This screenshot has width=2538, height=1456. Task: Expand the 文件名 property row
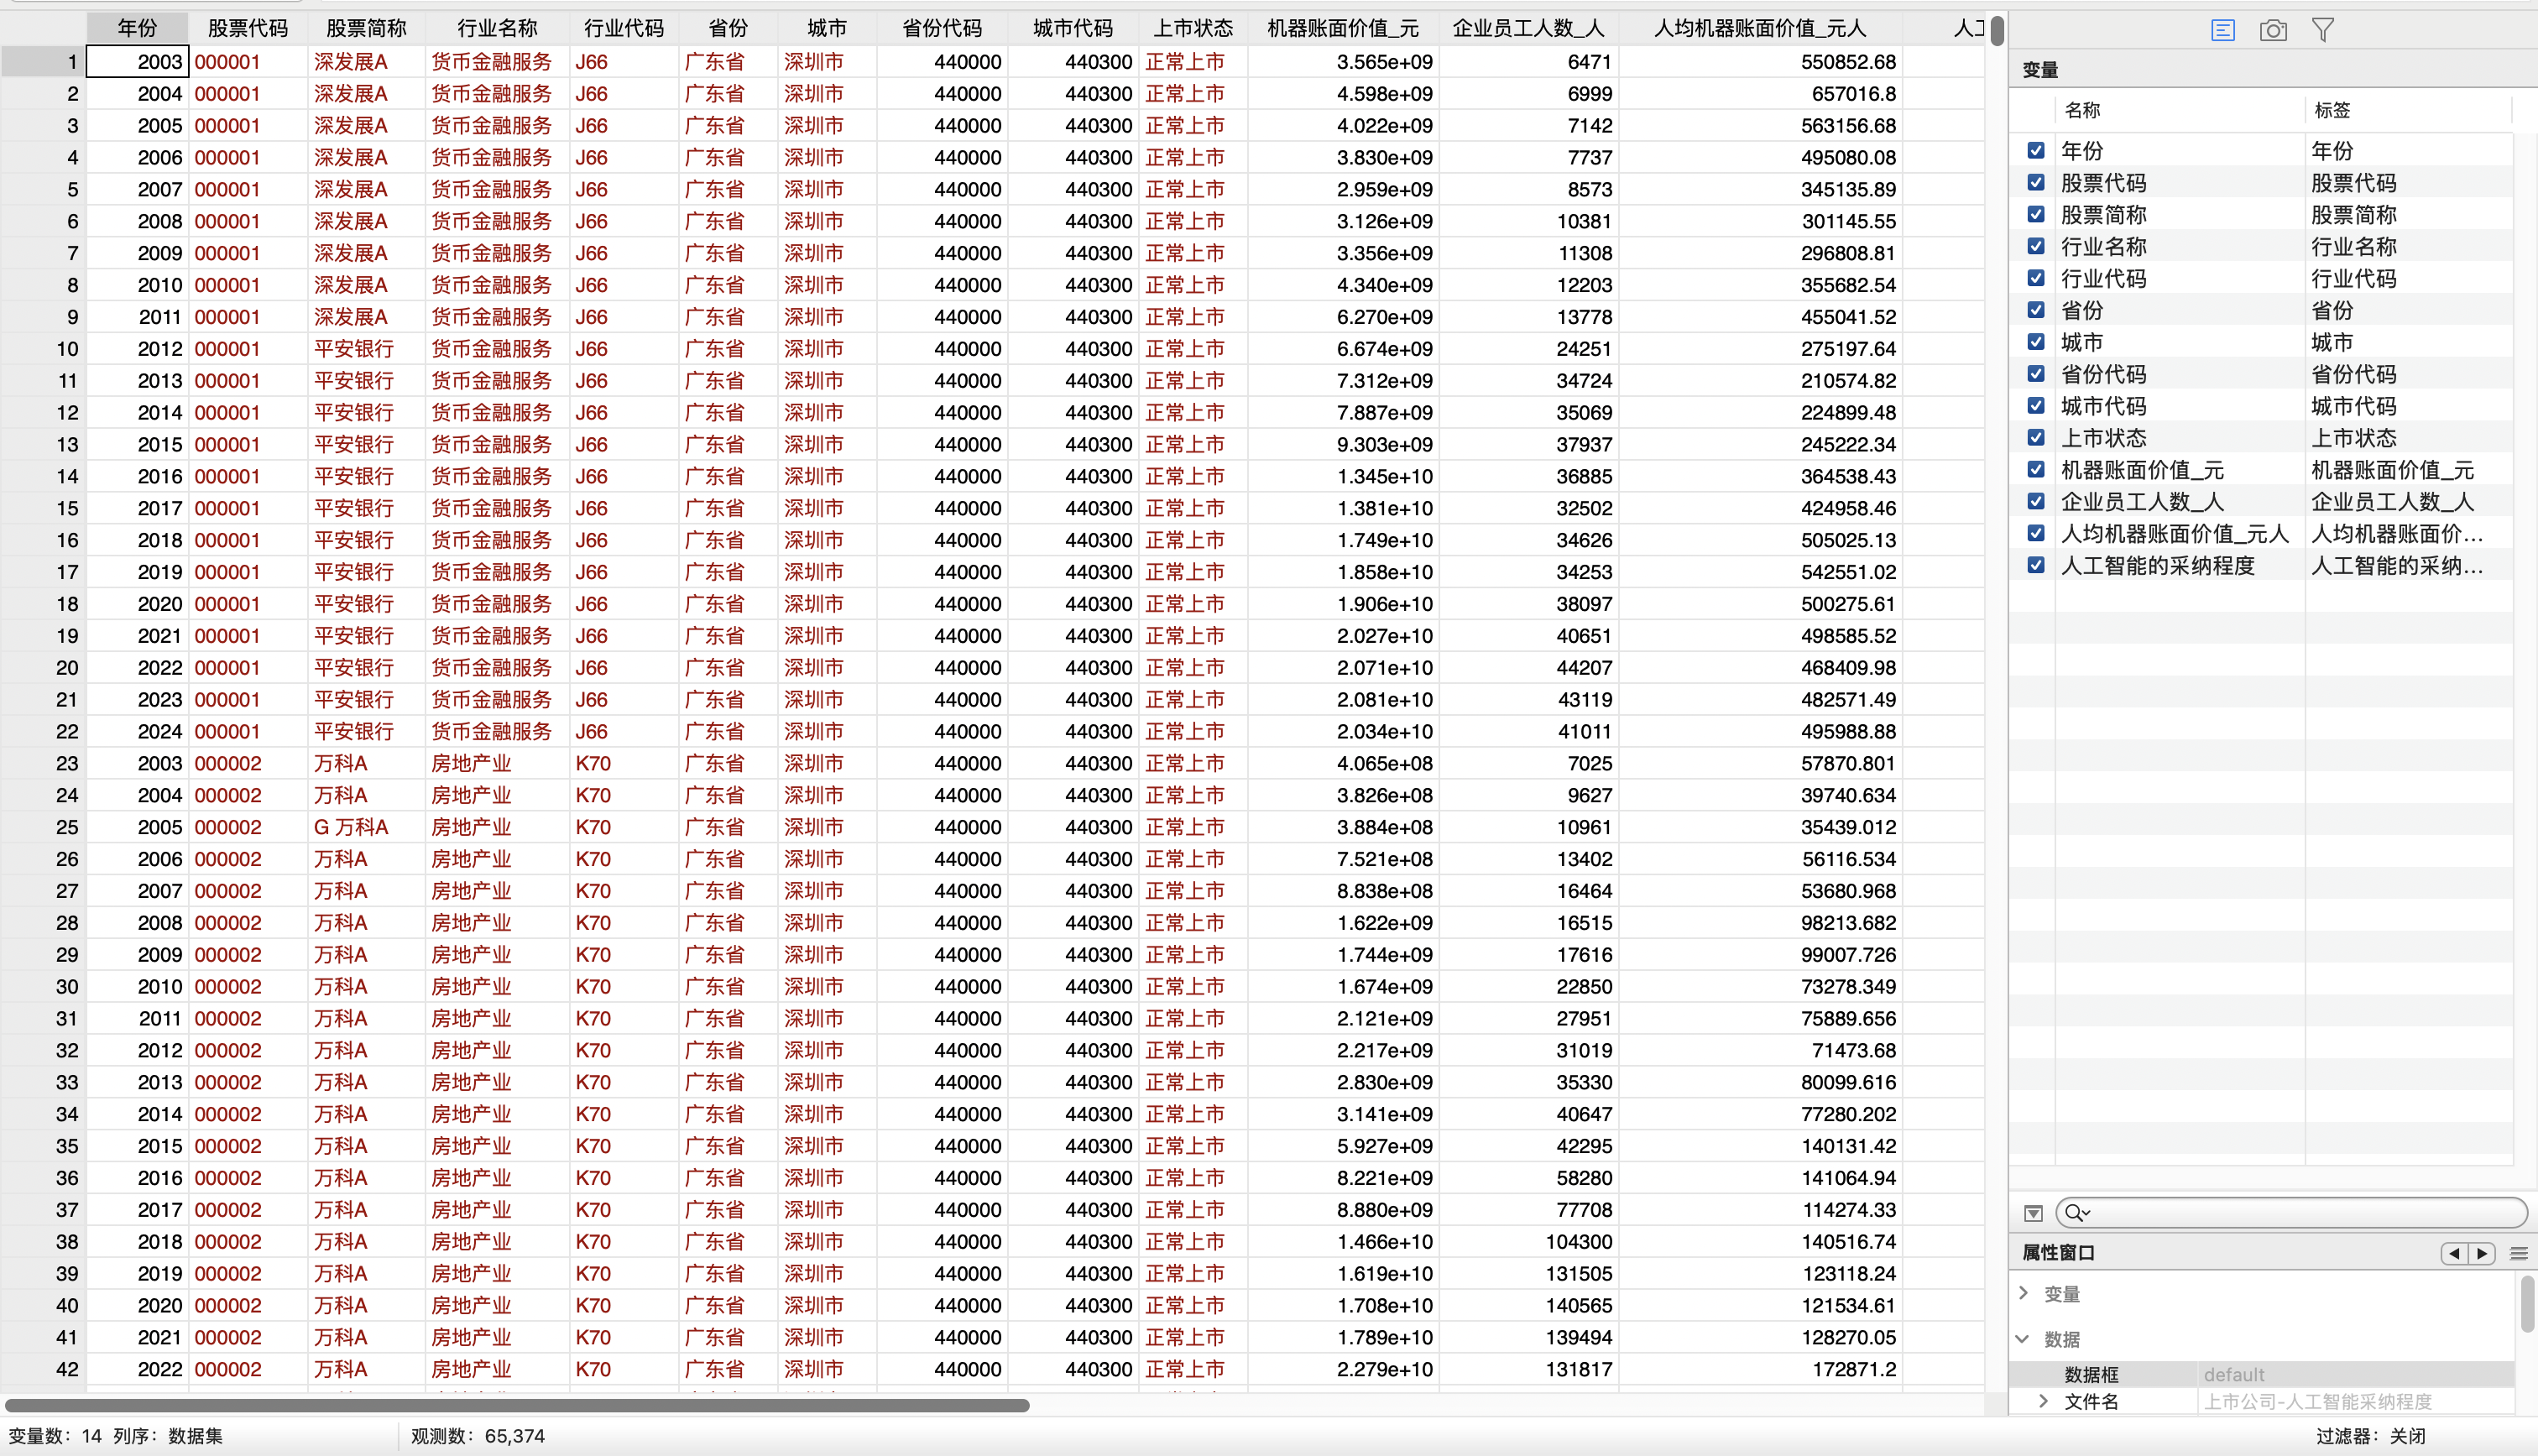click(2043, 1401)
